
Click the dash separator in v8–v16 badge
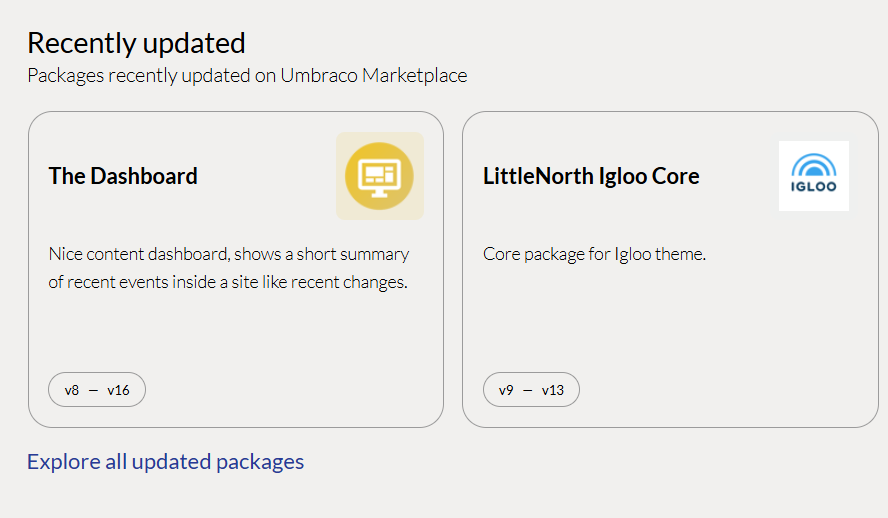[93, 391]
